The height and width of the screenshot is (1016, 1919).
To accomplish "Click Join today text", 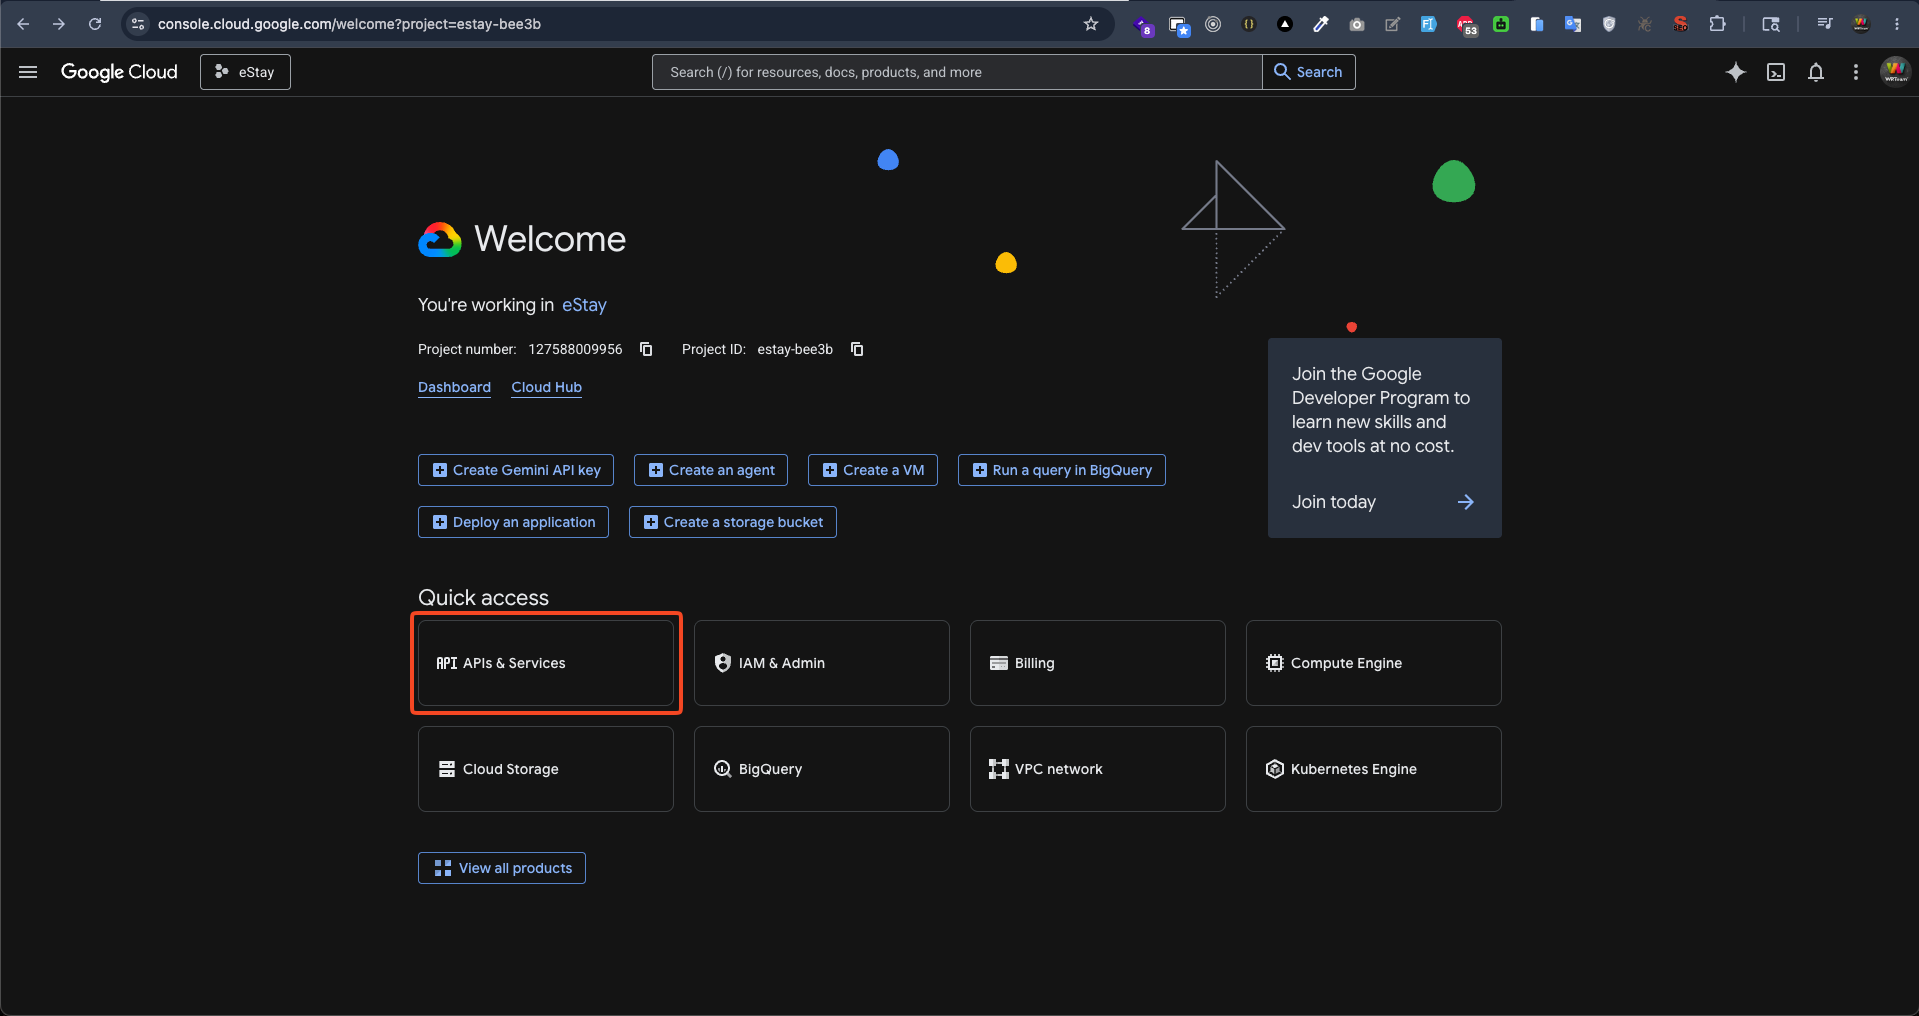I will point(1334,502).
